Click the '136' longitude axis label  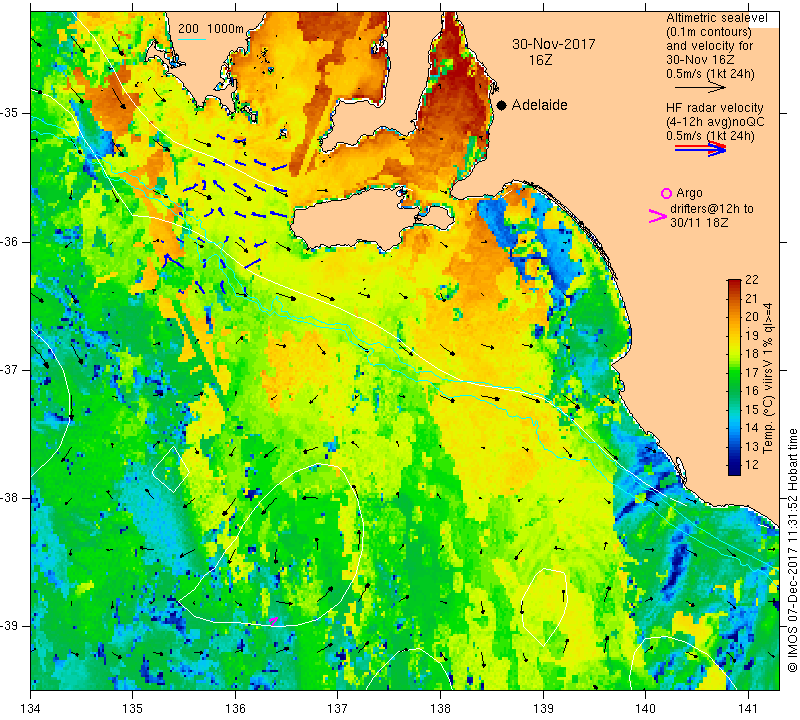tap(235, 709)
